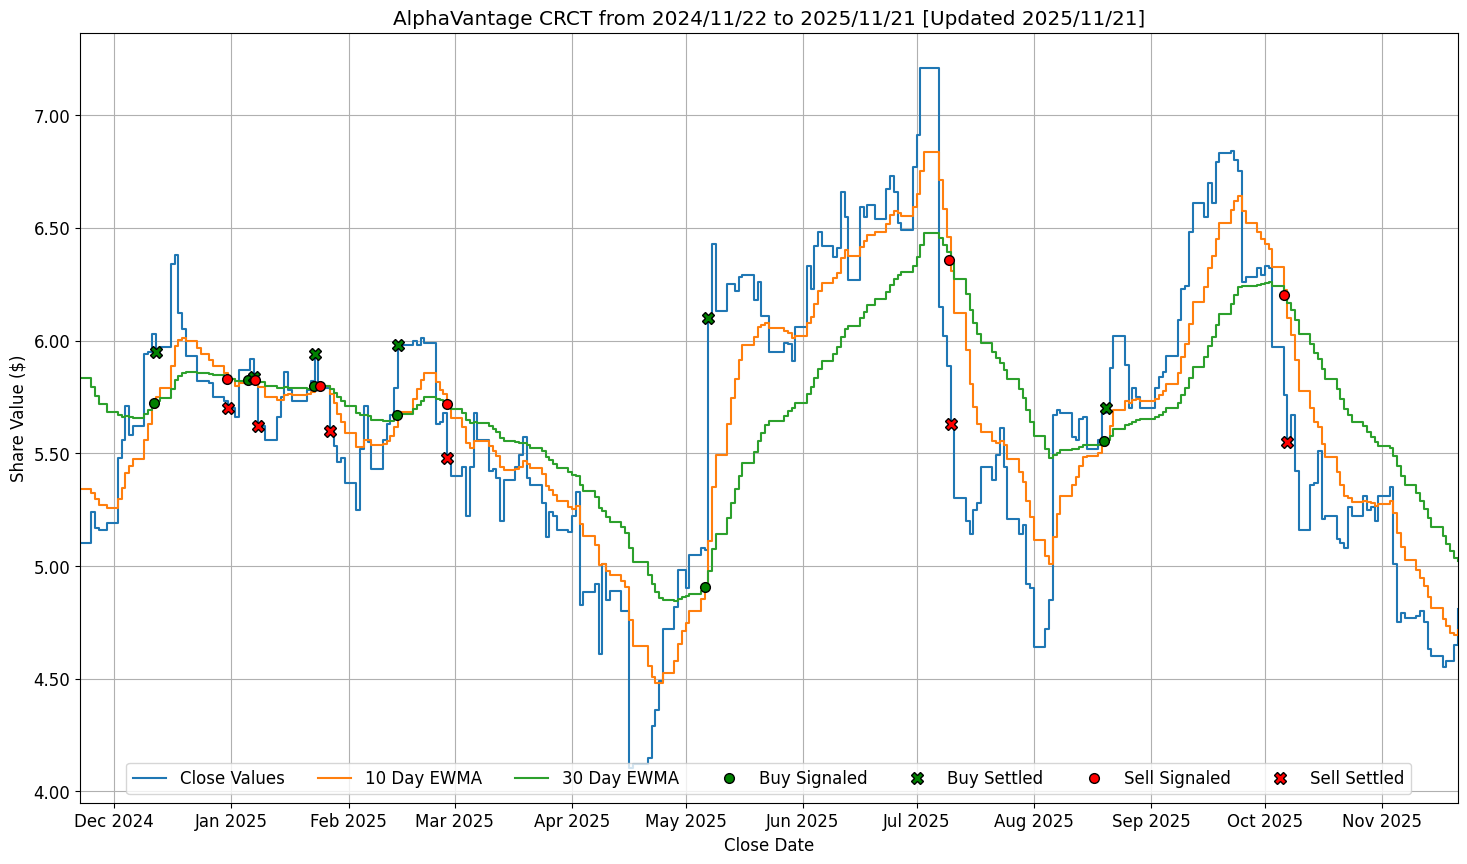Select the Sell Signaled marker in July 2025
The width and height of the screenshot is (1467, 864).
[x=949, y=260]
